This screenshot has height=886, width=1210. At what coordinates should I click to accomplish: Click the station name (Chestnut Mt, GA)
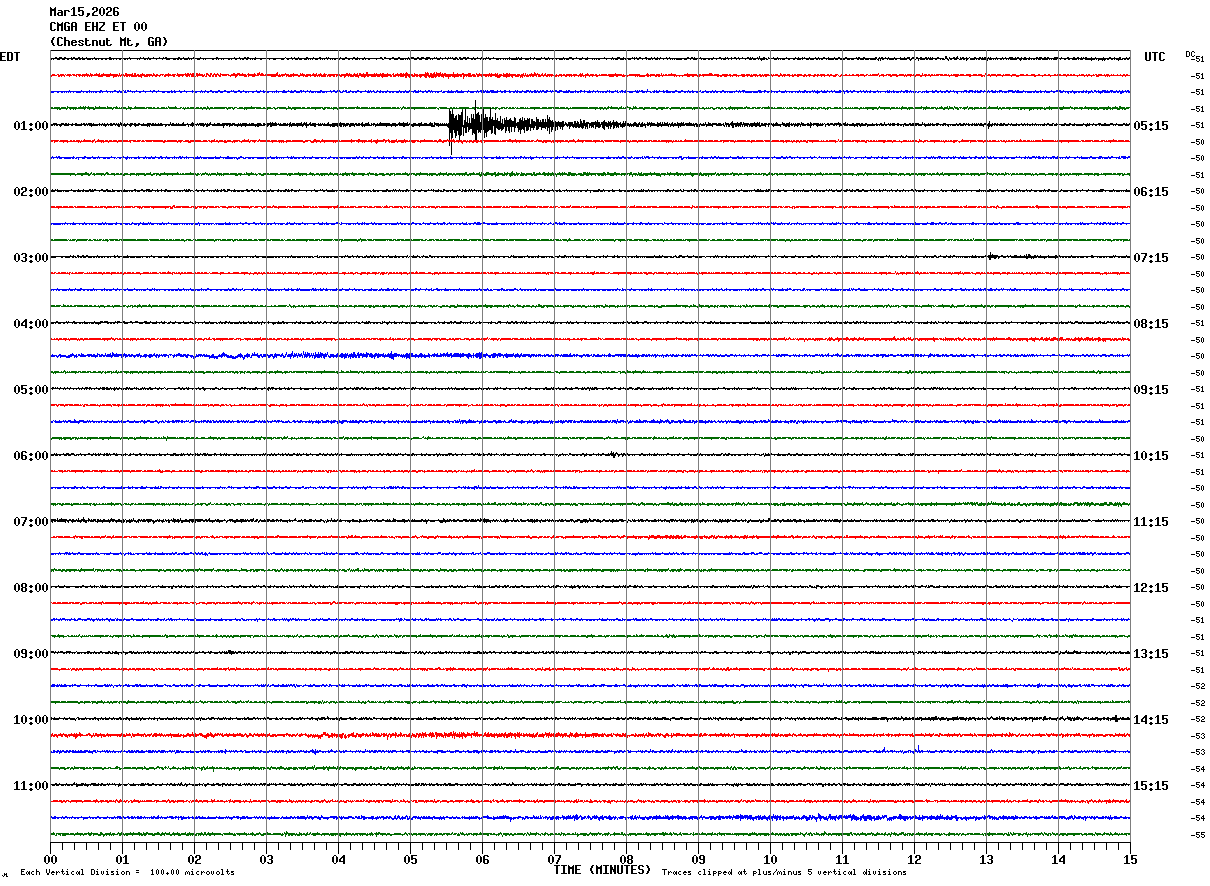point(109,42)
